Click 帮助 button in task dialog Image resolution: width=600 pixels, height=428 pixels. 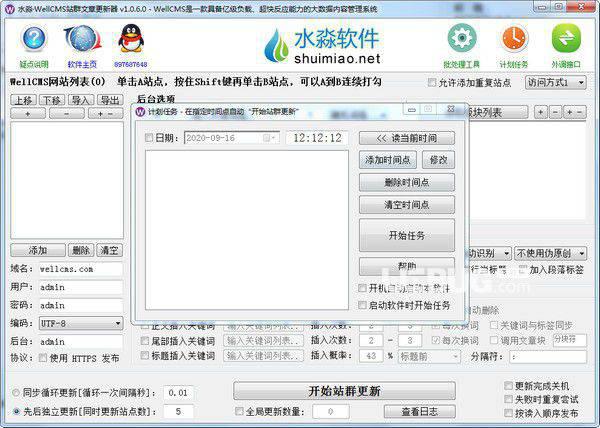407,266
